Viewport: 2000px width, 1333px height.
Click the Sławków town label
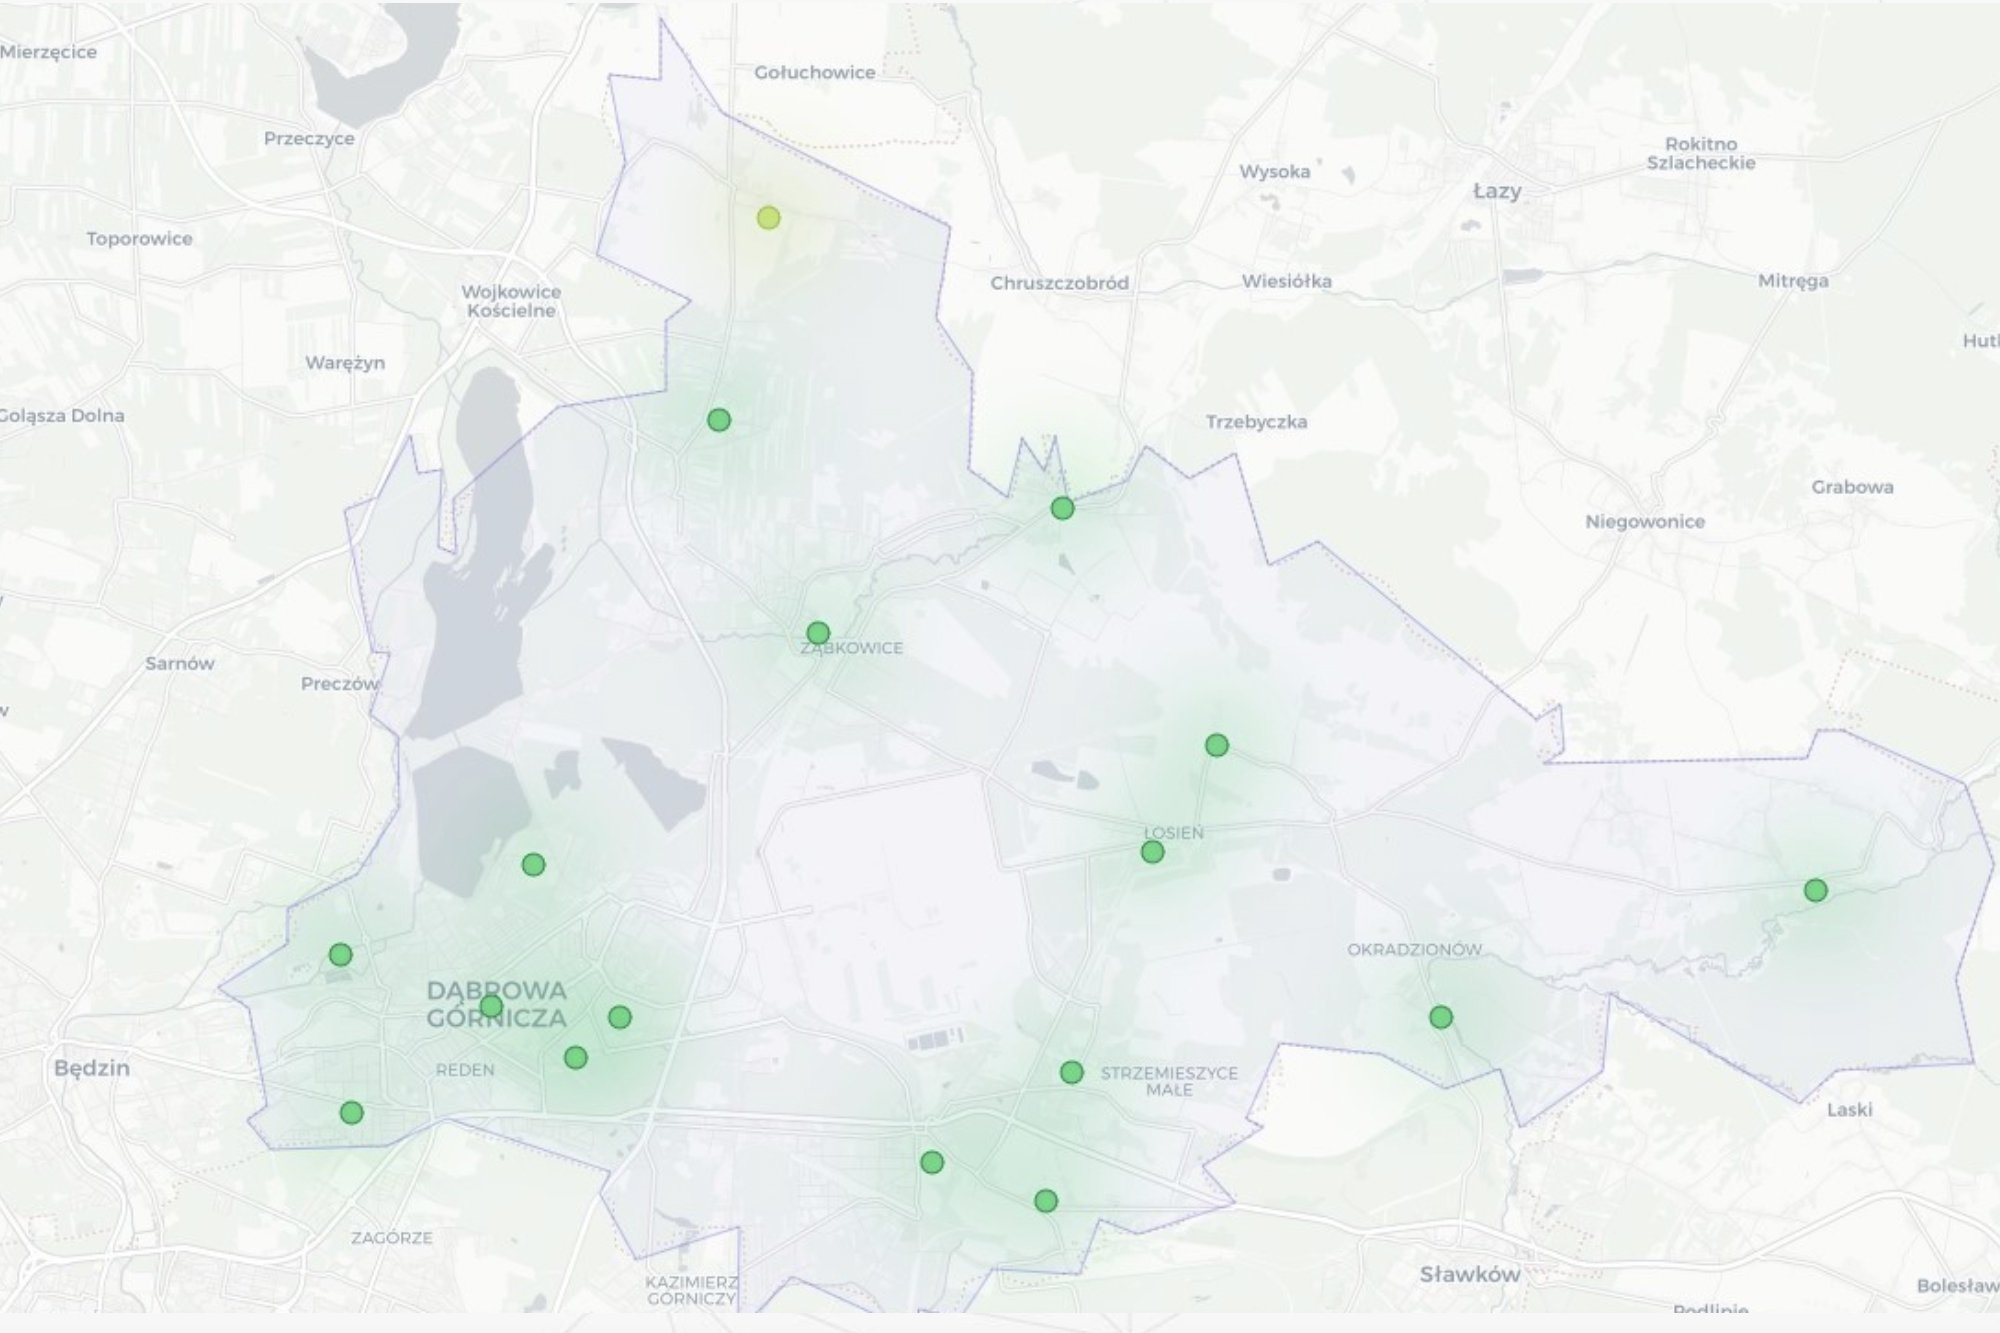pos(1469,1274)
